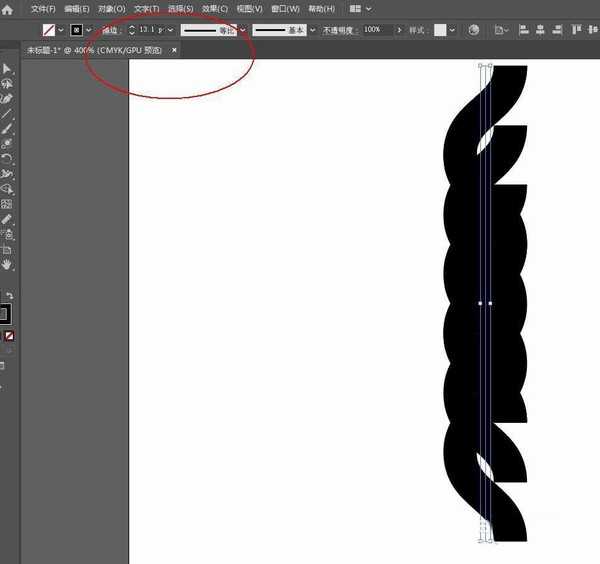Activate the stroke box in toolbox

click(5, 314)
